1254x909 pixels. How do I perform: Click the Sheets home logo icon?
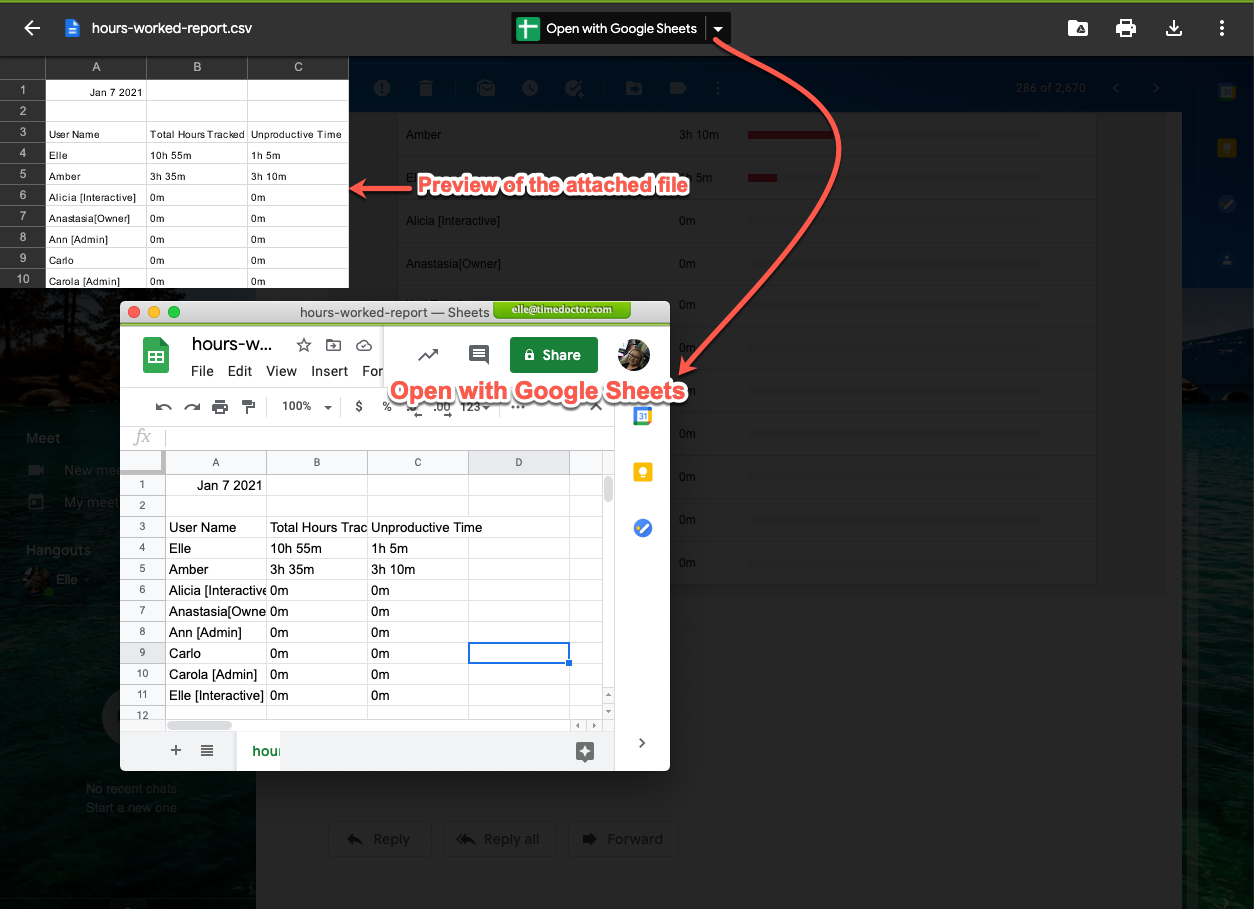click(x=156, y=355)
